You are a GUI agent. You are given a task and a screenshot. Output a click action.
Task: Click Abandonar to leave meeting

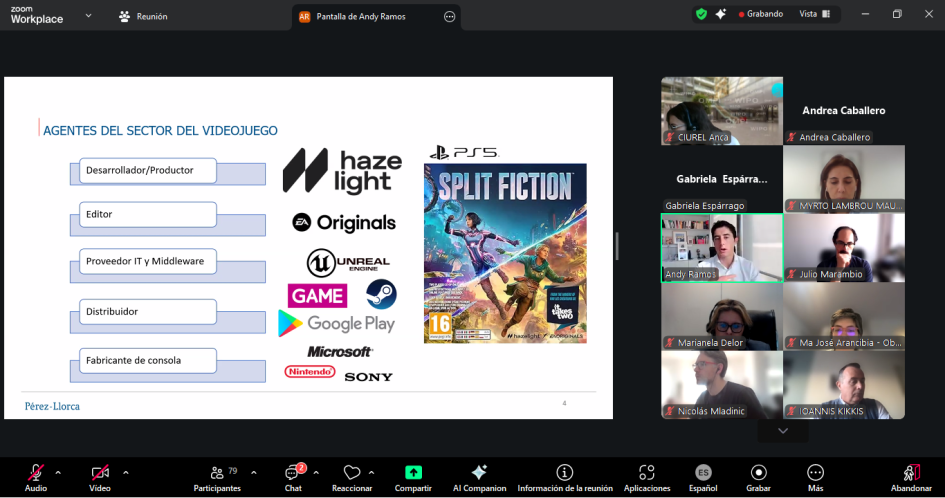point(911,478)
